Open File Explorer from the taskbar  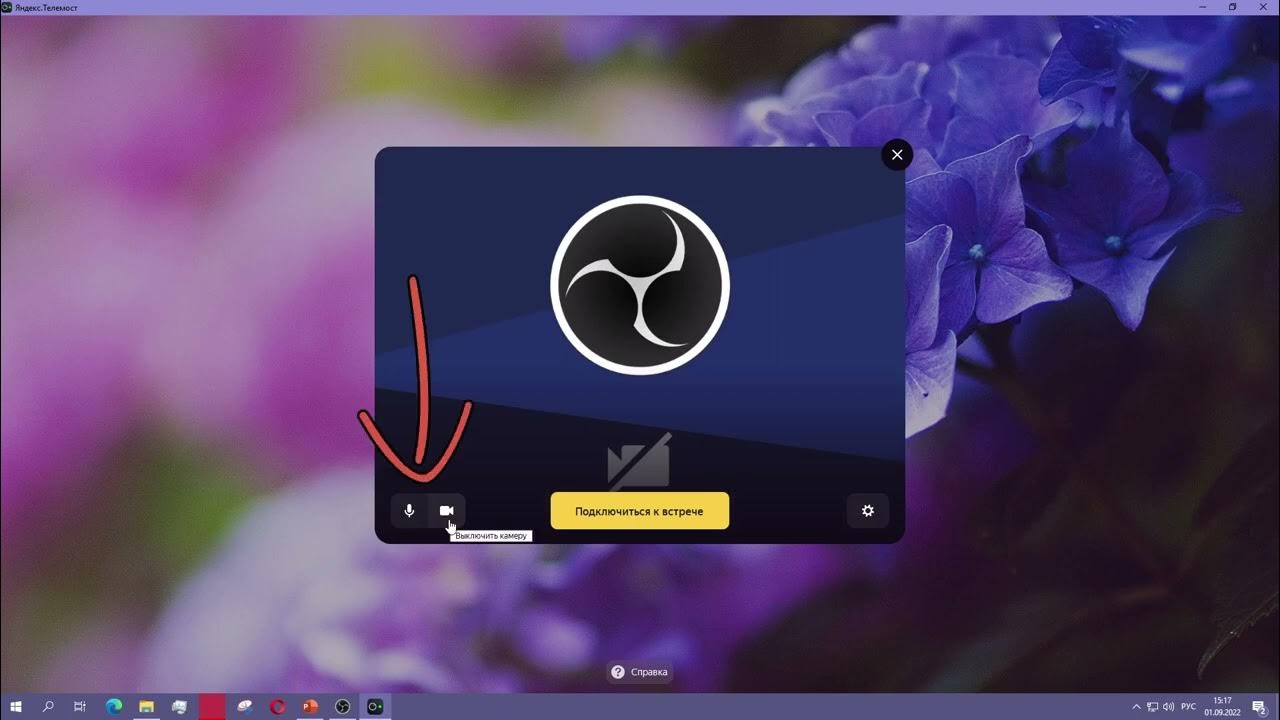point(146,707)
